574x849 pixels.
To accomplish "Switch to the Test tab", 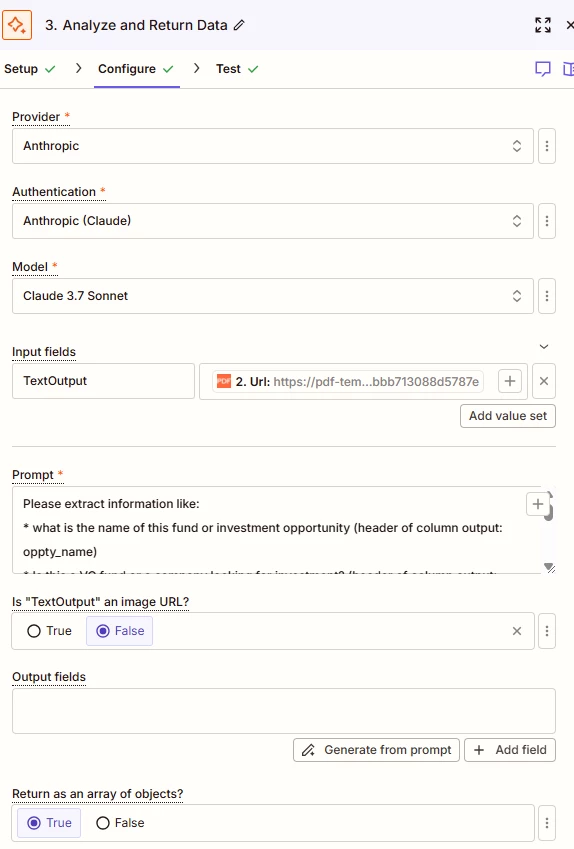I will coord(237,69).
